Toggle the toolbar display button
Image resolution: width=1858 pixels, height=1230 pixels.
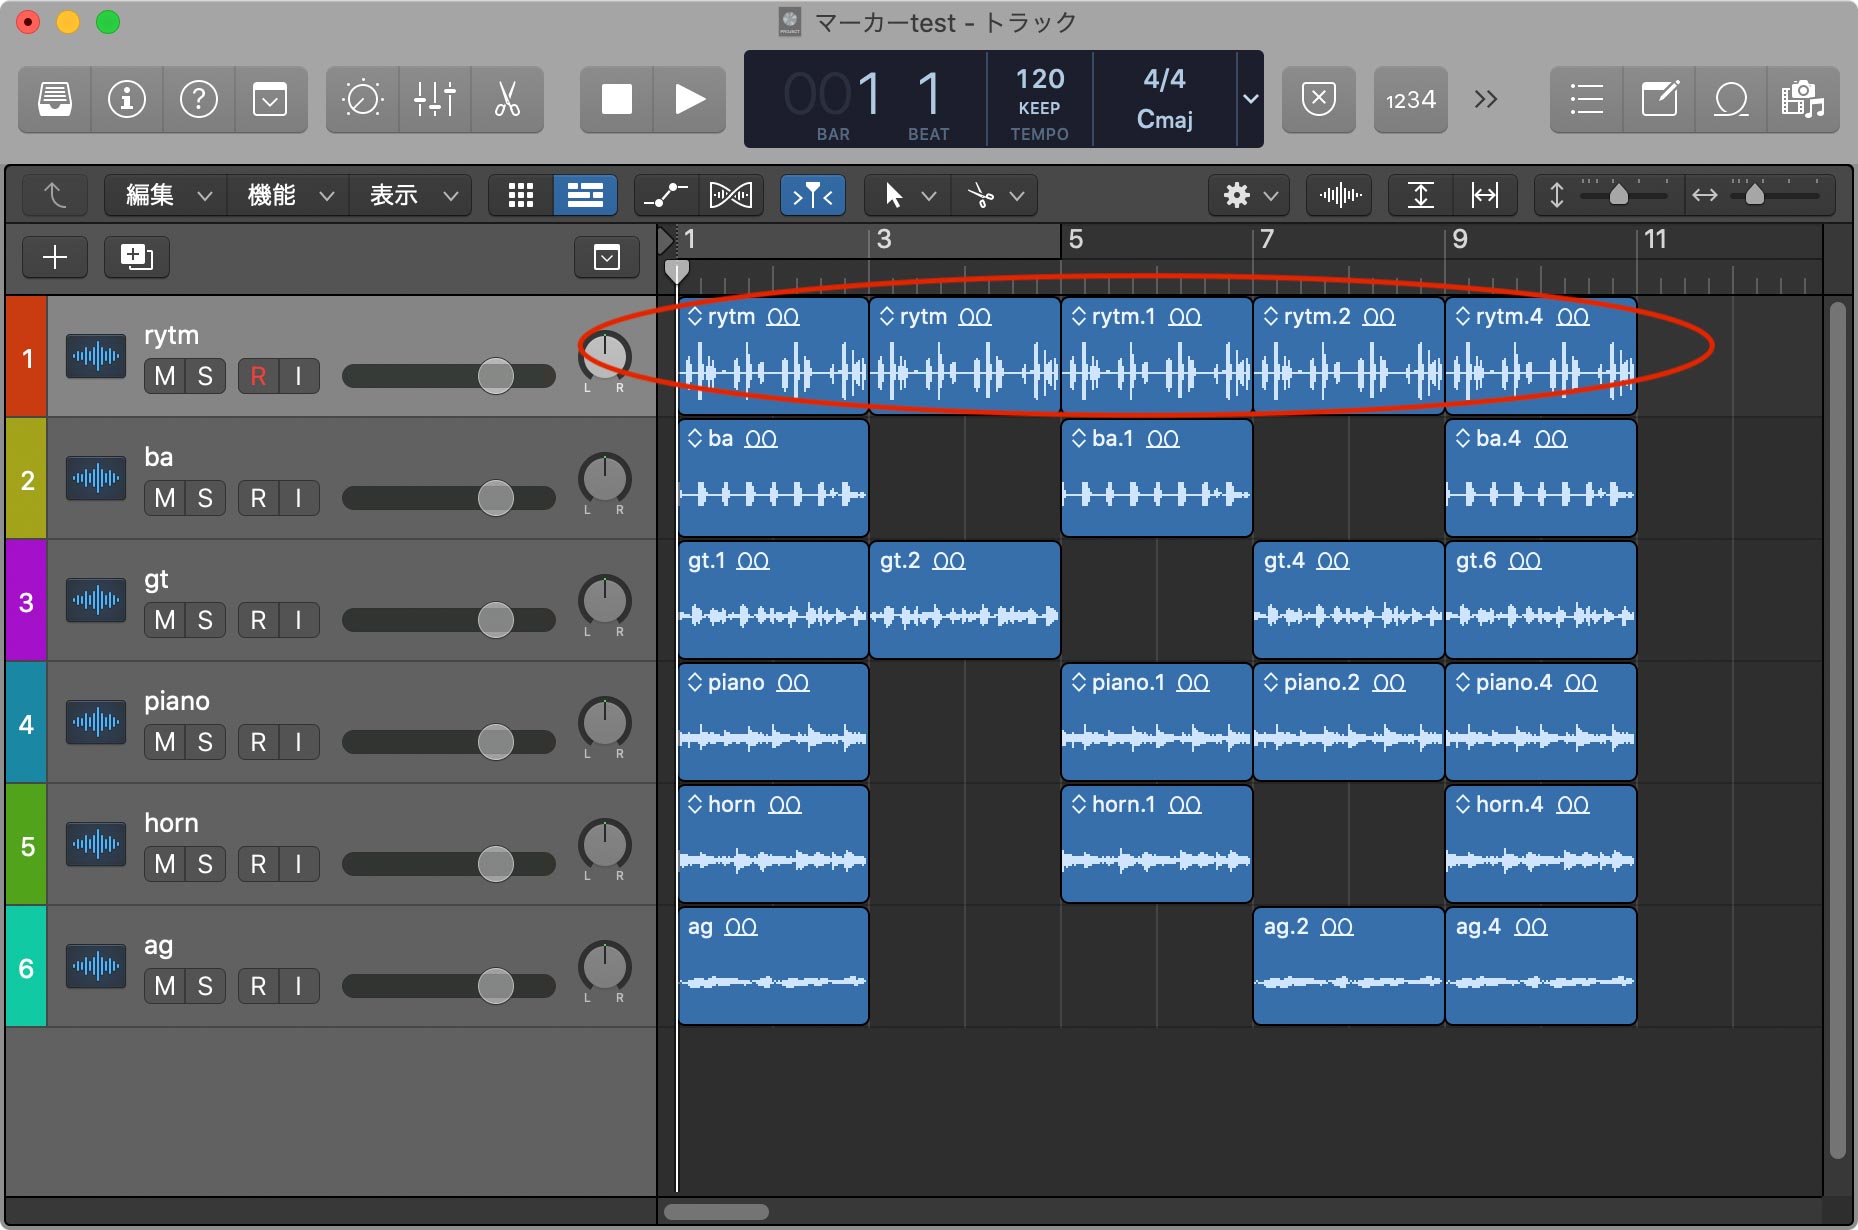270,100
